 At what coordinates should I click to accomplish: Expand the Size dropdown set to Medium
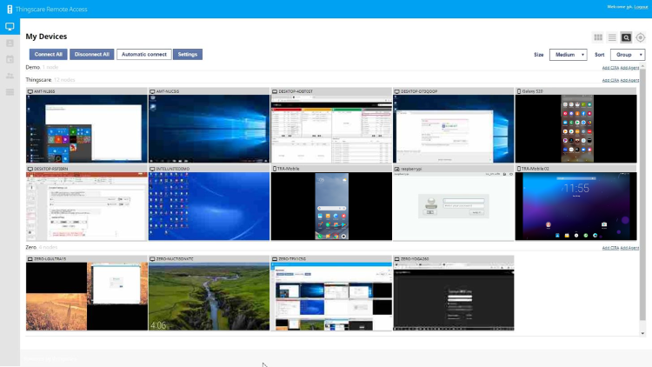(568, 54)
